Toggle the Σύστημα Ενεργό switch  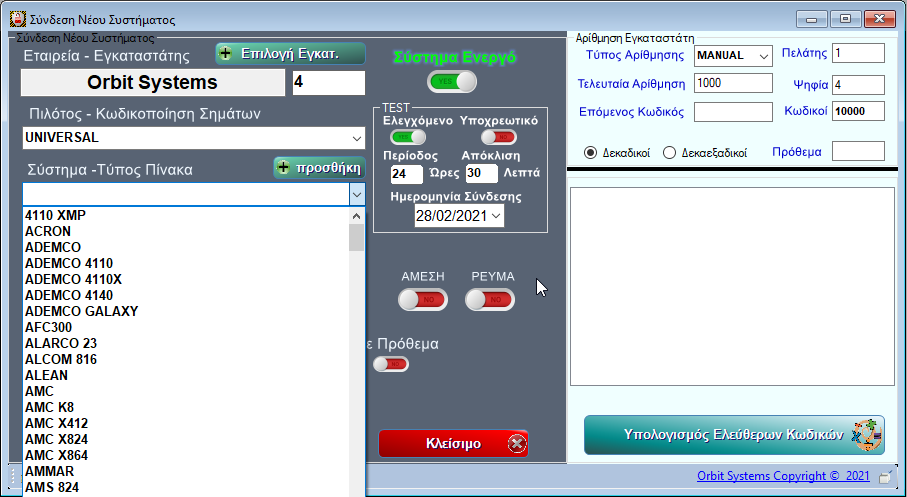coord(445,81)
